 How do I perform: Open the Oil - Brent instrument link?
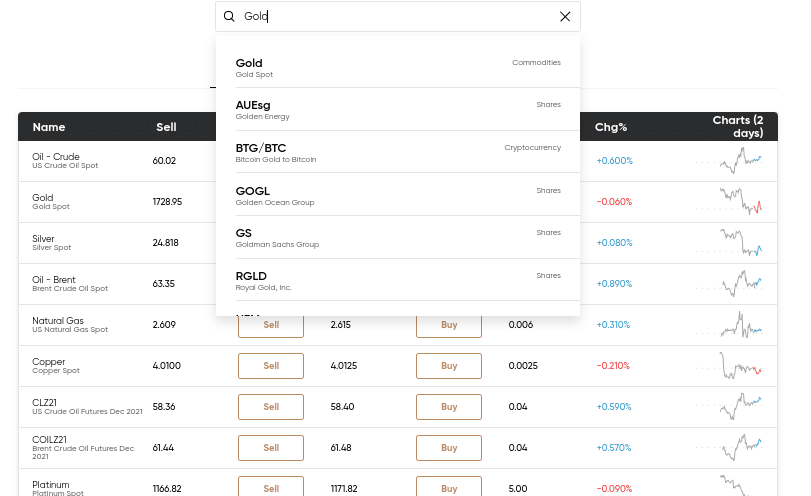pyautogui.click(x=55, y=279)
